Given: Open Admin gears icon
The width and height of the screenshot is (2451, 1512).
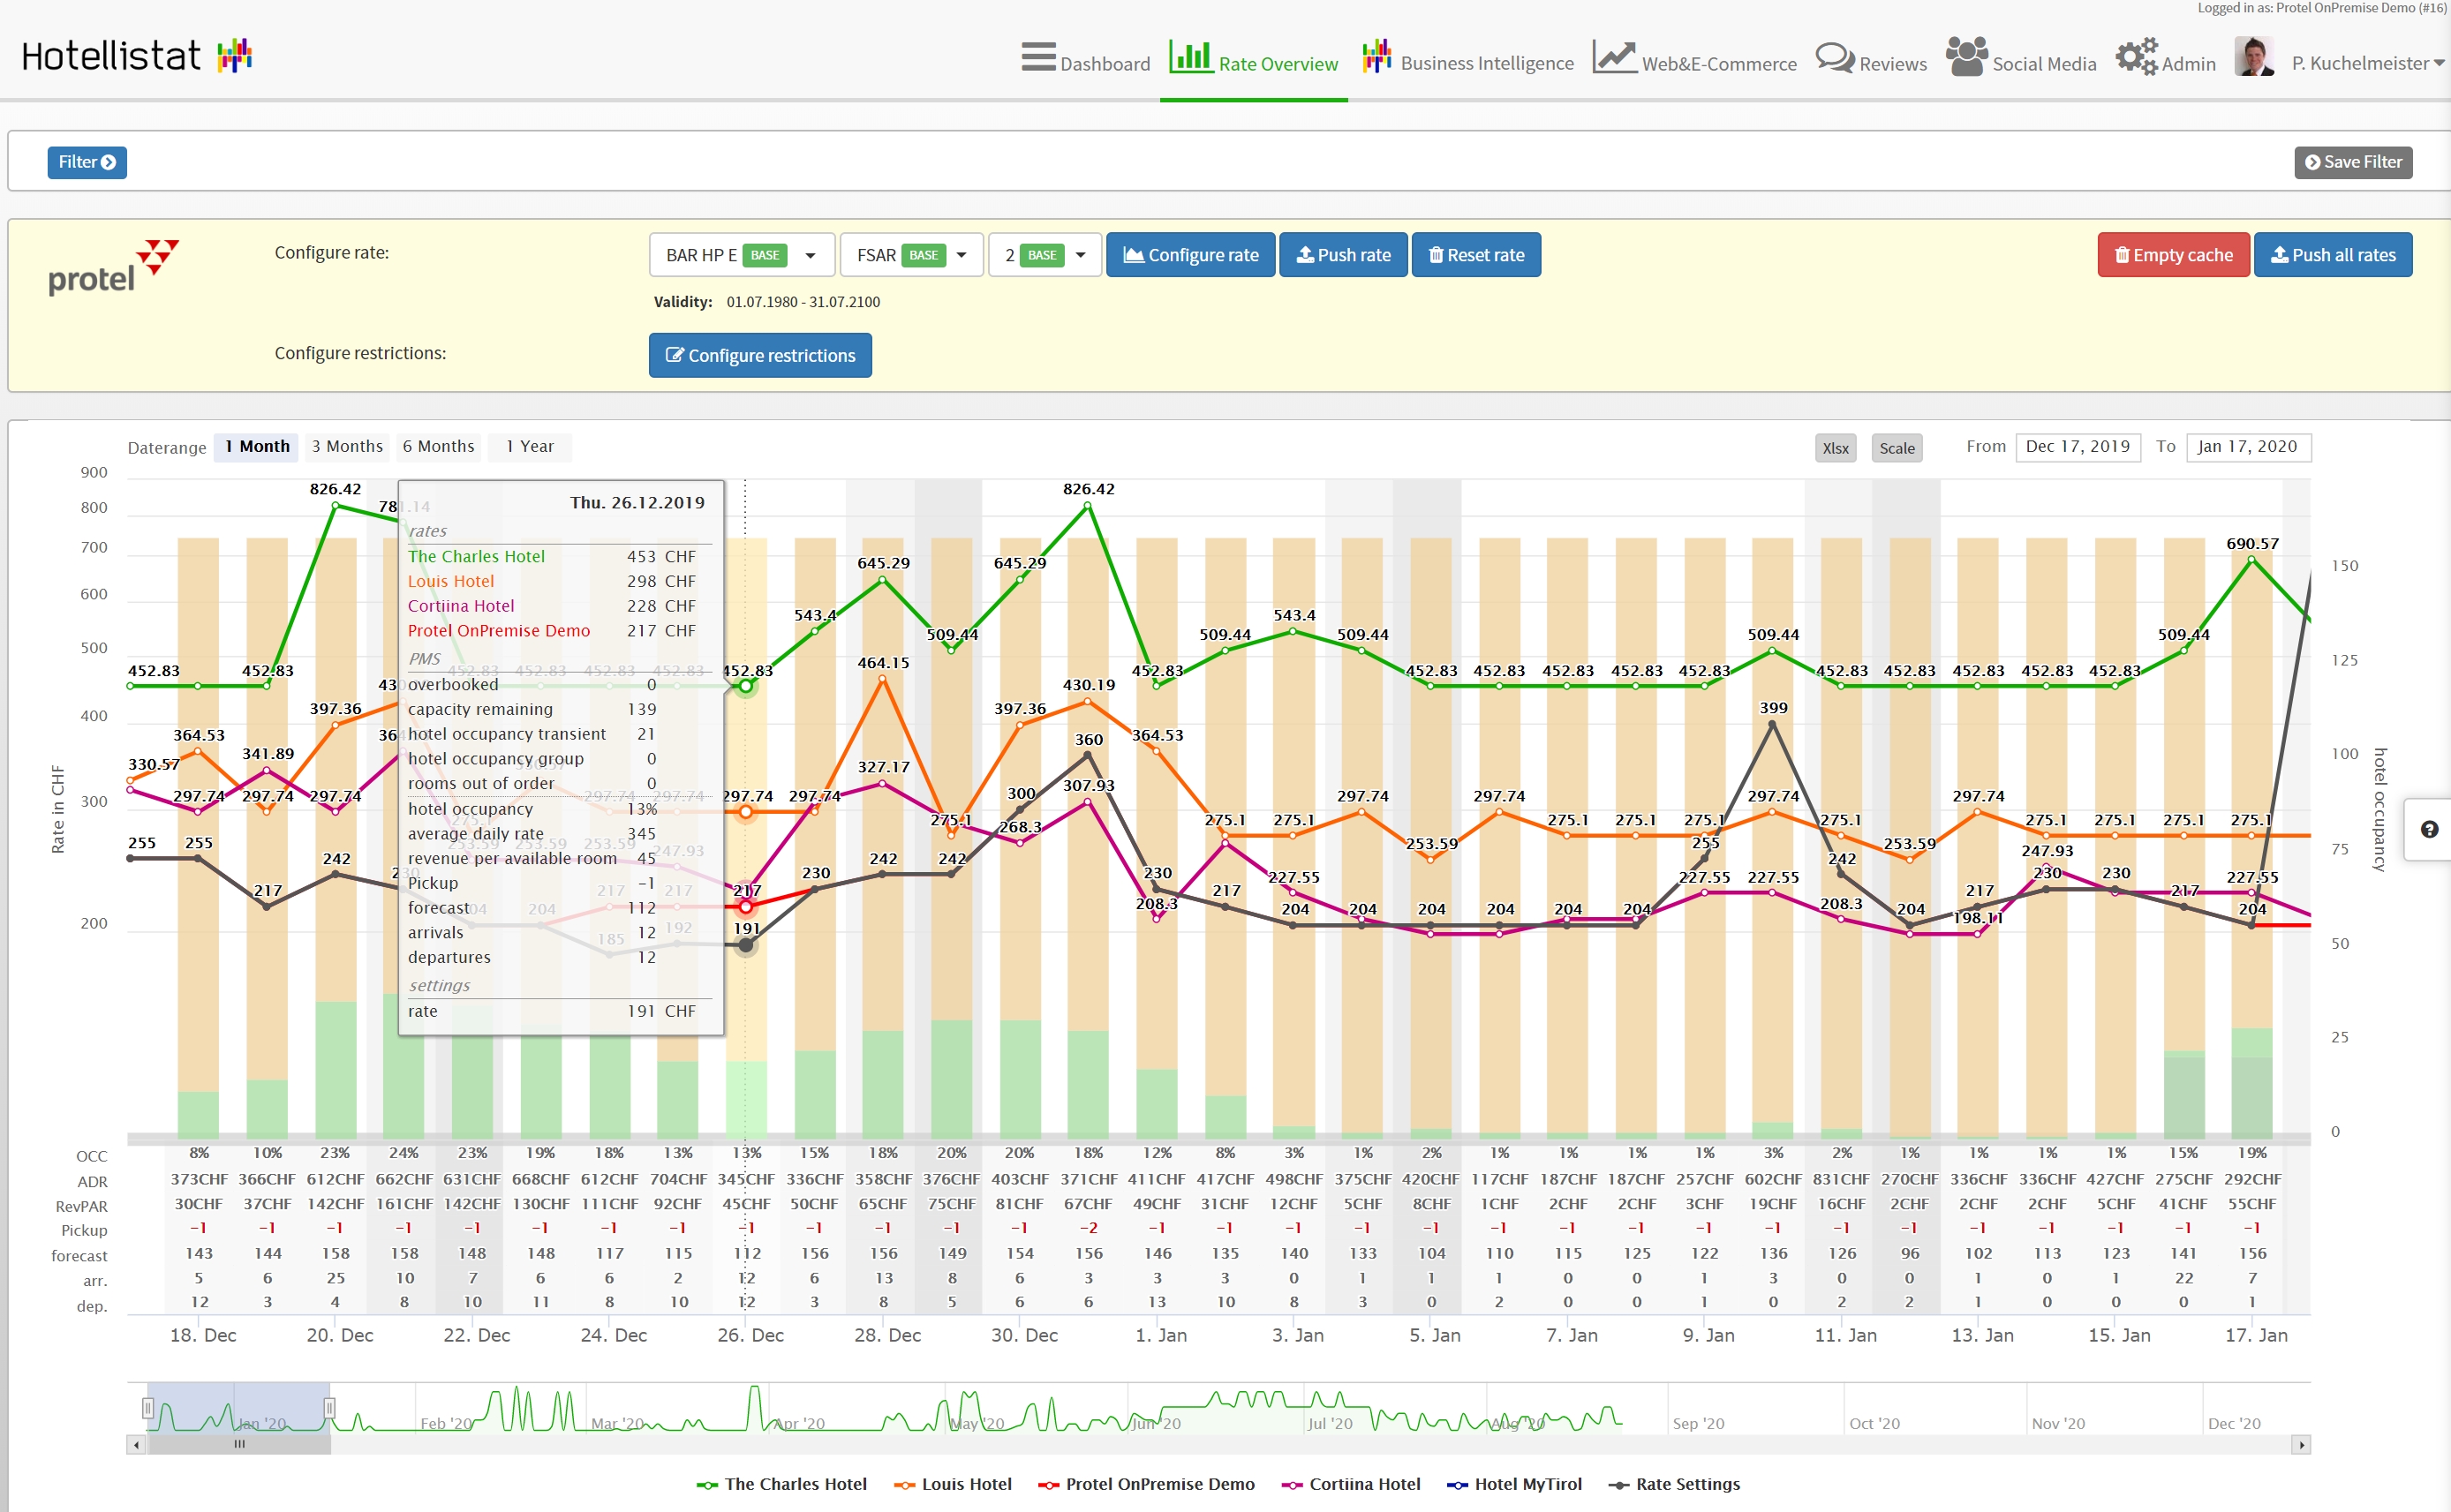Looking at the screenshot, I should [x=2136, y=57].
